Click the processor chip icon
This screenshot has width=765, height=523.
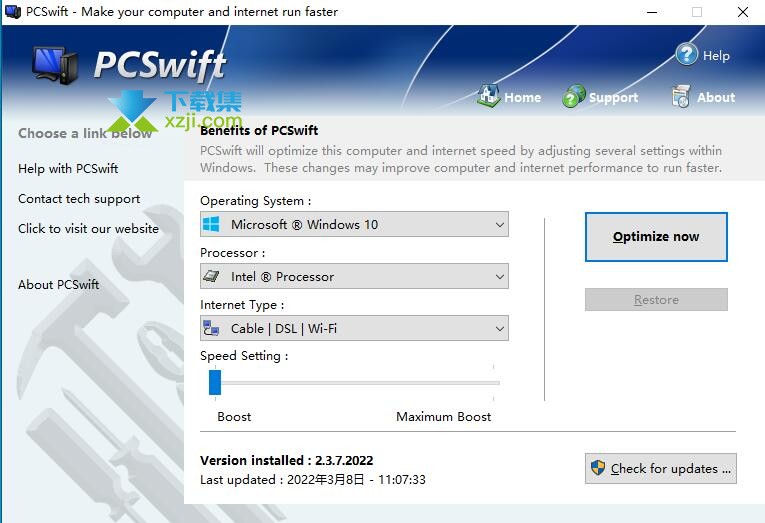coord(211,276)
